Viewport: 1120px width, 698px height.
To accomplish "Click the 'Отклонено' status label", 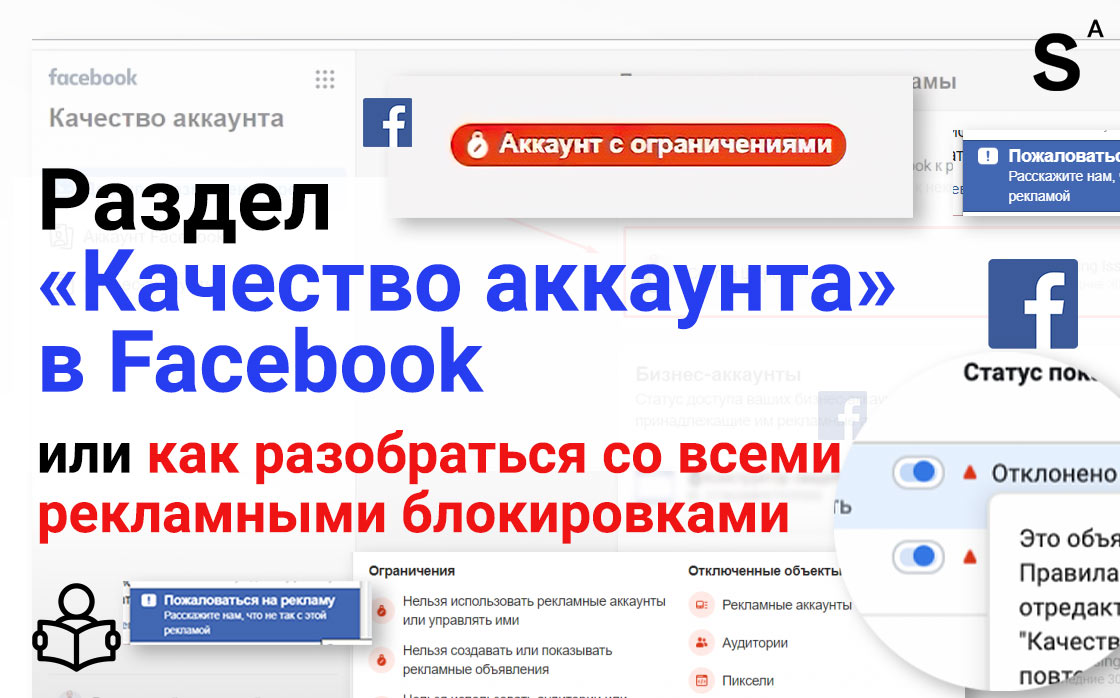I will 1054,473.
